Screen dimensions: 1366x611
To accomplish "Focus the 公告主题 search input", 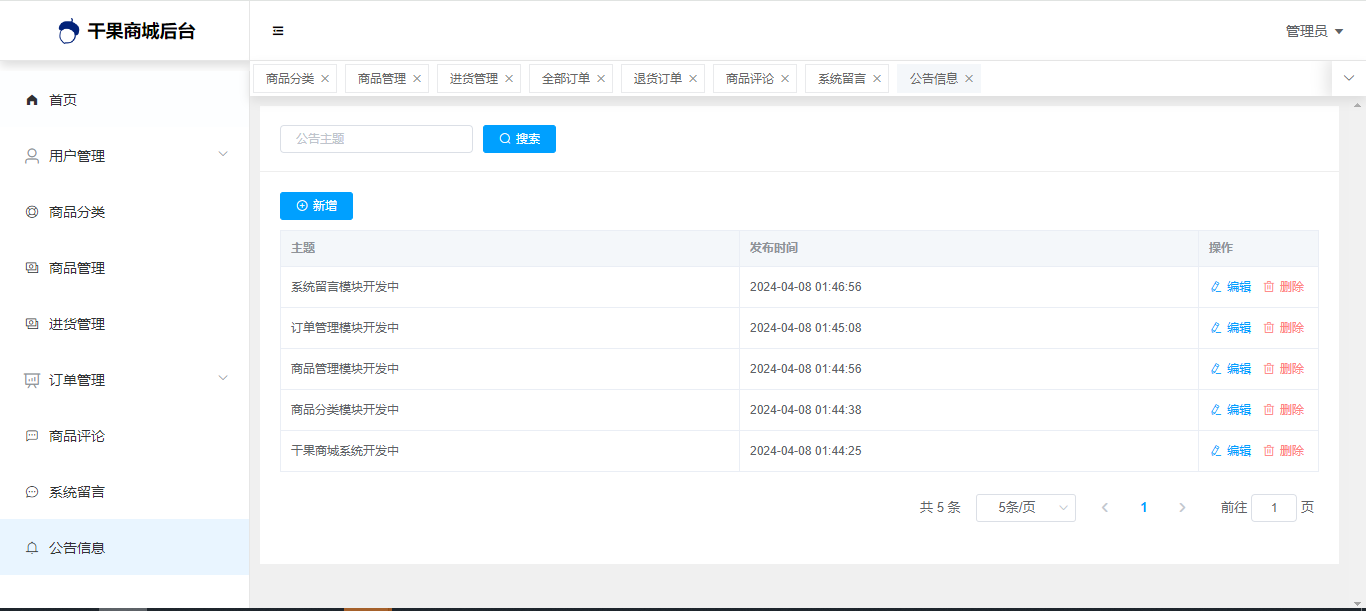I will tap(376, 139).
